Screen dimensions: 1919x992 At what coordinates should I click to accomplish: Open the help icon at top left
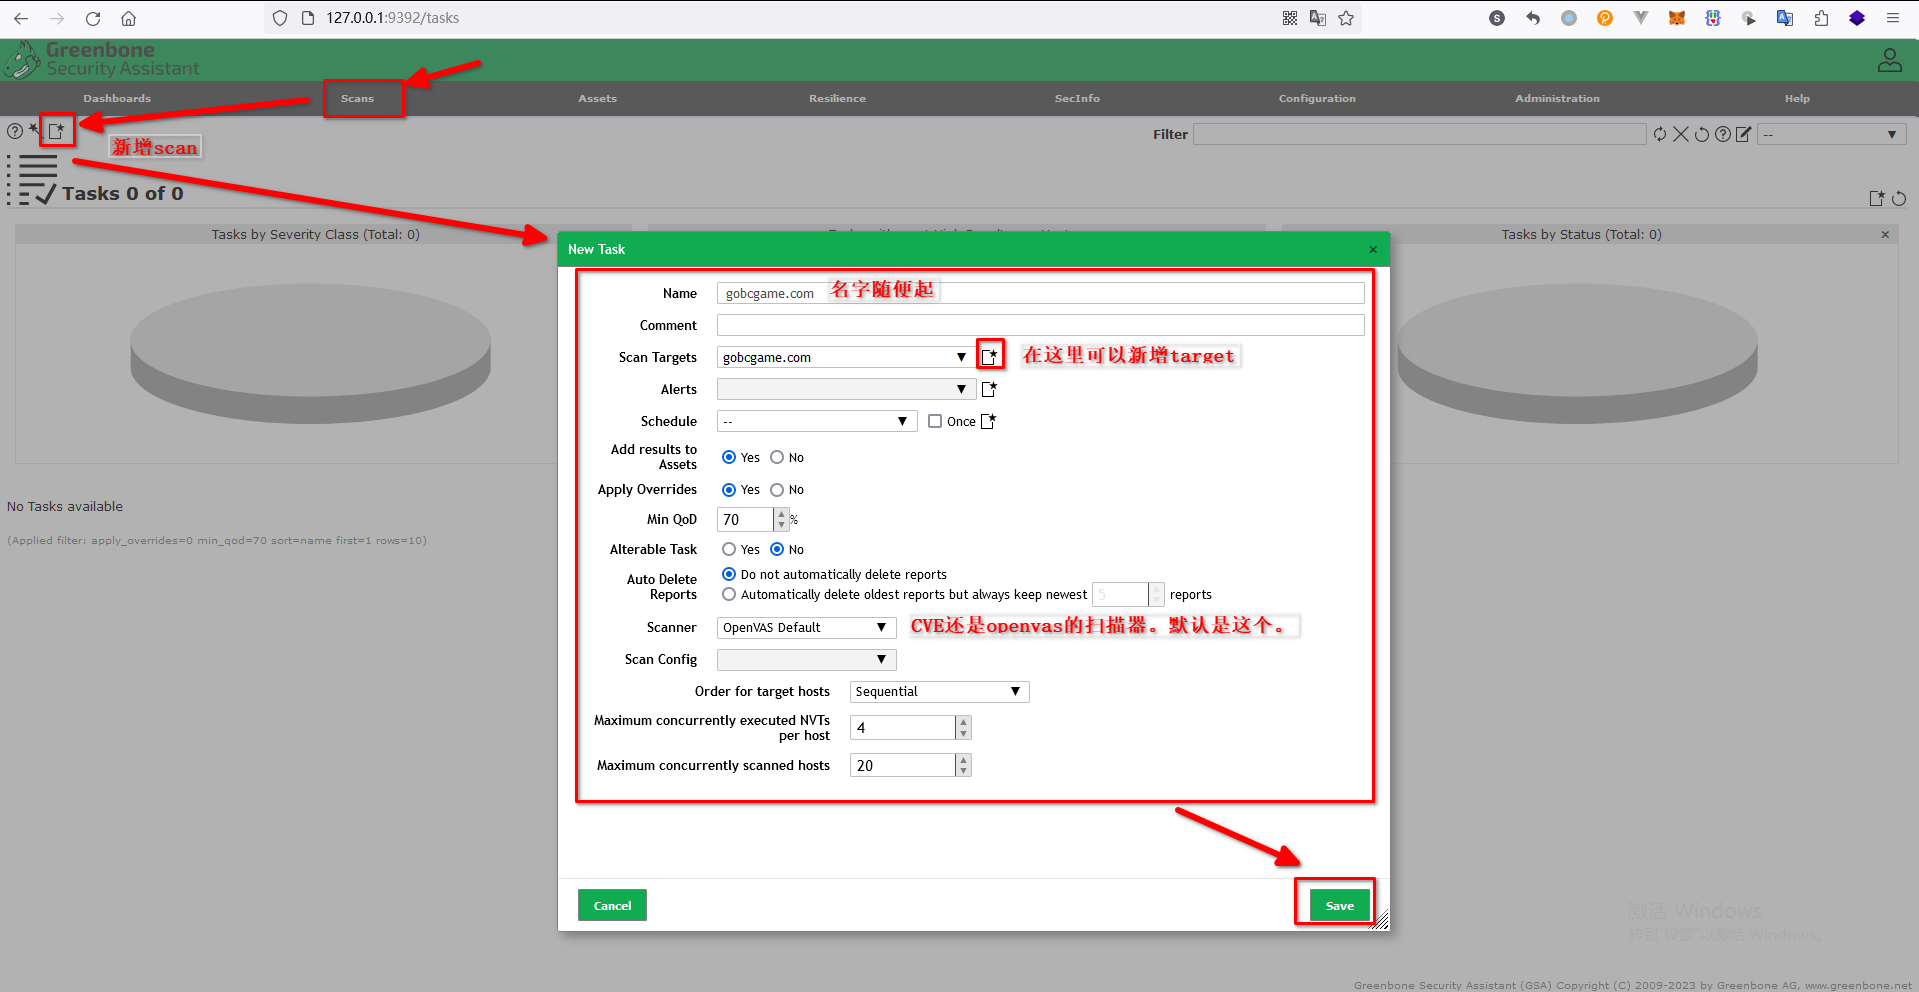click(15, 131)
